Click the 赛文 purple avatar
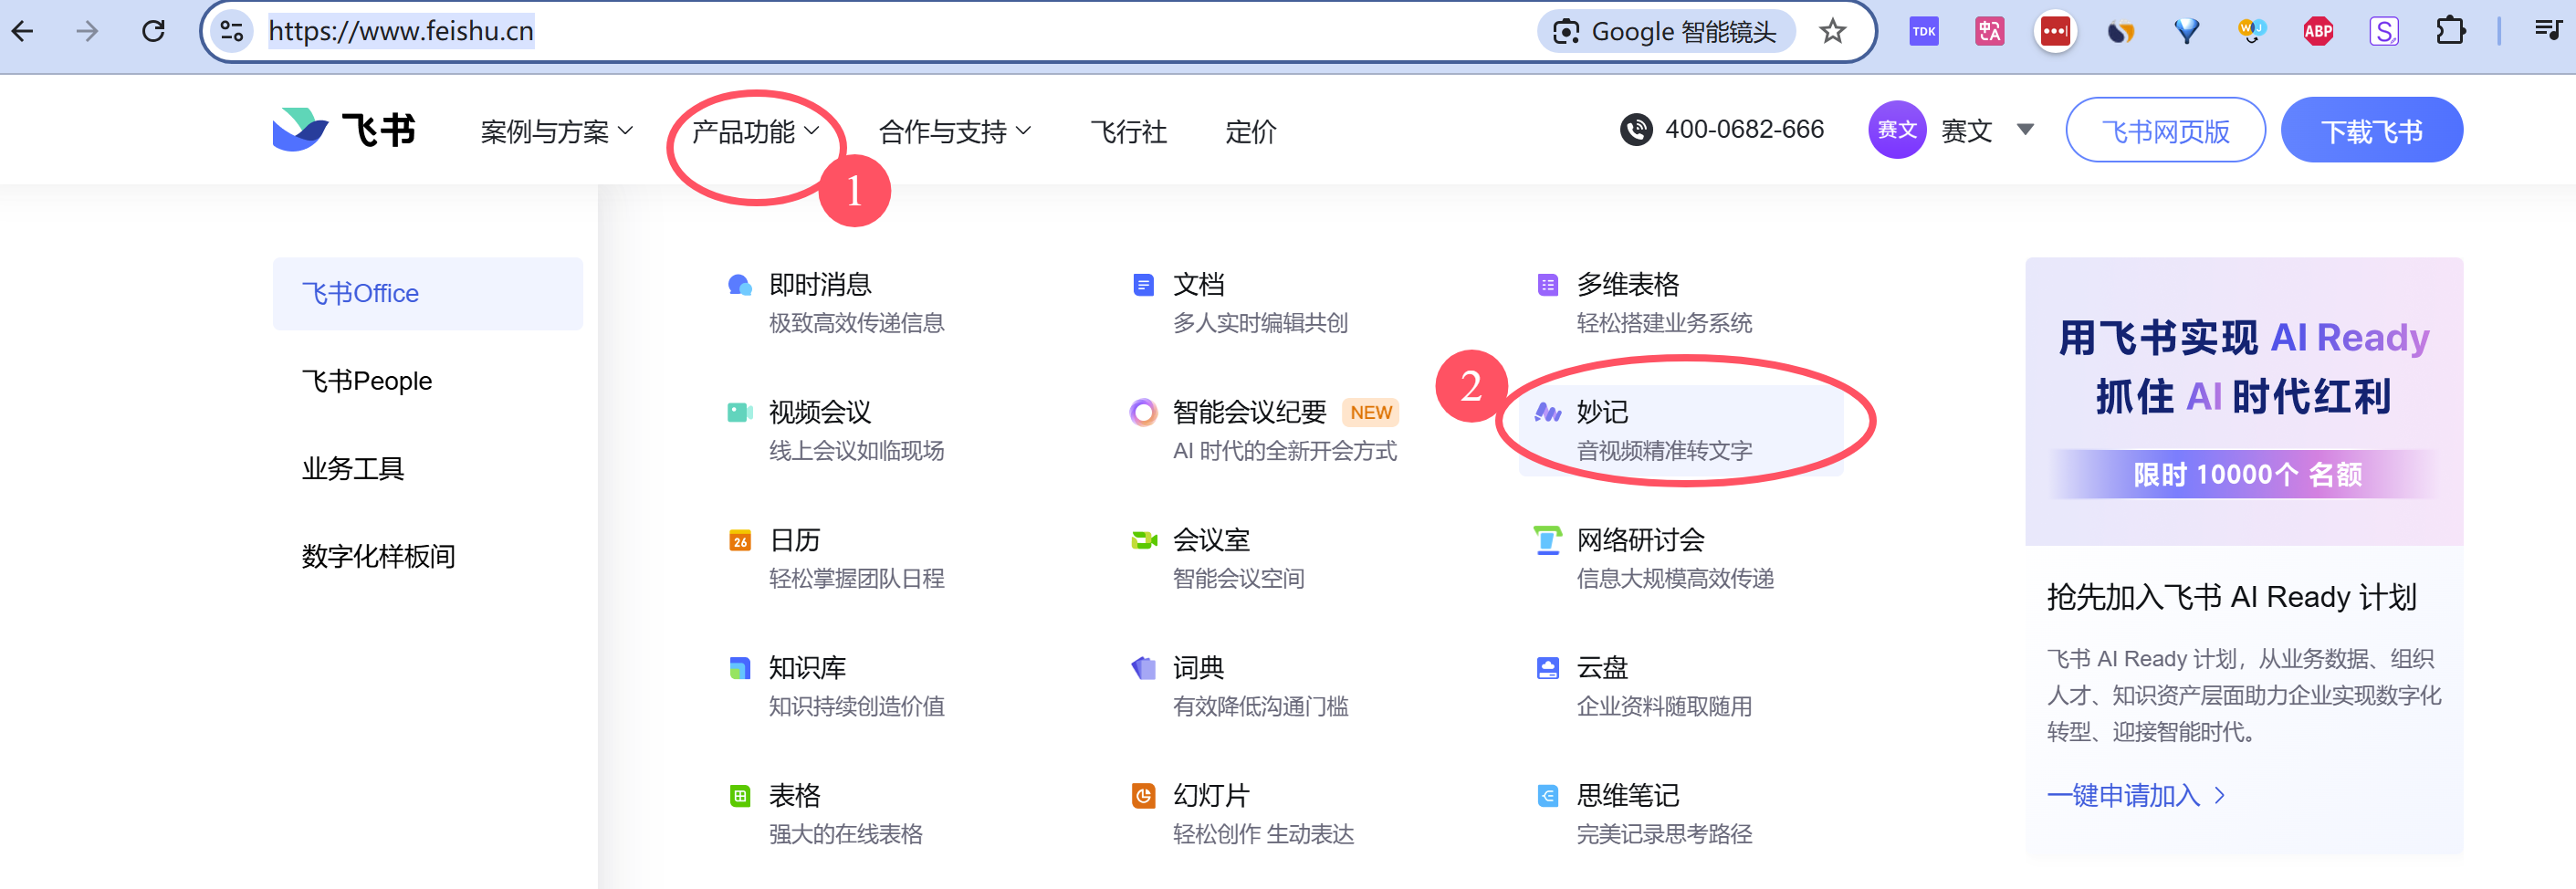This screenshot has height=889, width=2576. tap(1897, 130)
